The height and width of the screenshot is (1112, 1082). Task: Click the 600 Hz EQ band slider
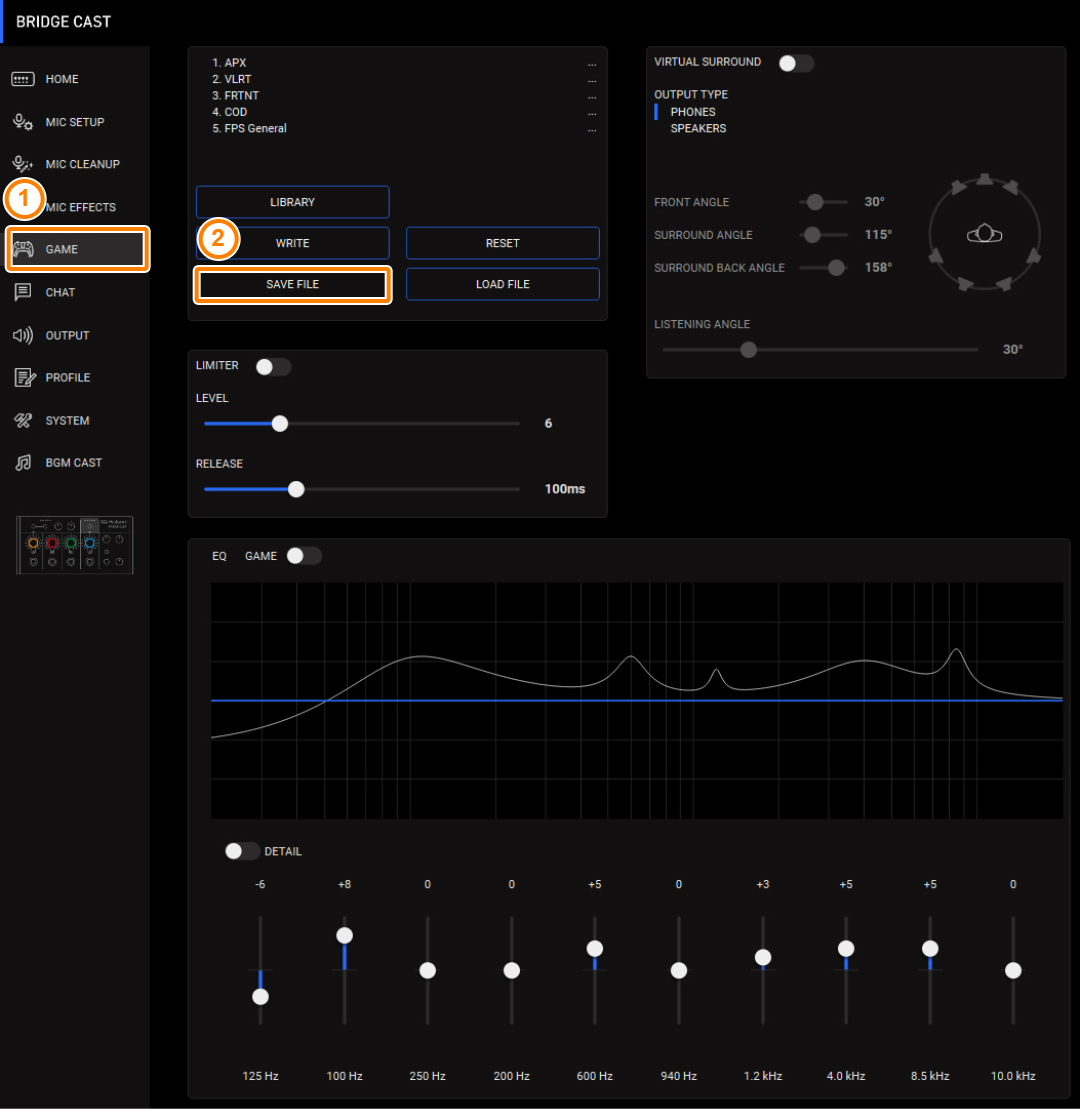pyautogui.click(x=595, y=949)
